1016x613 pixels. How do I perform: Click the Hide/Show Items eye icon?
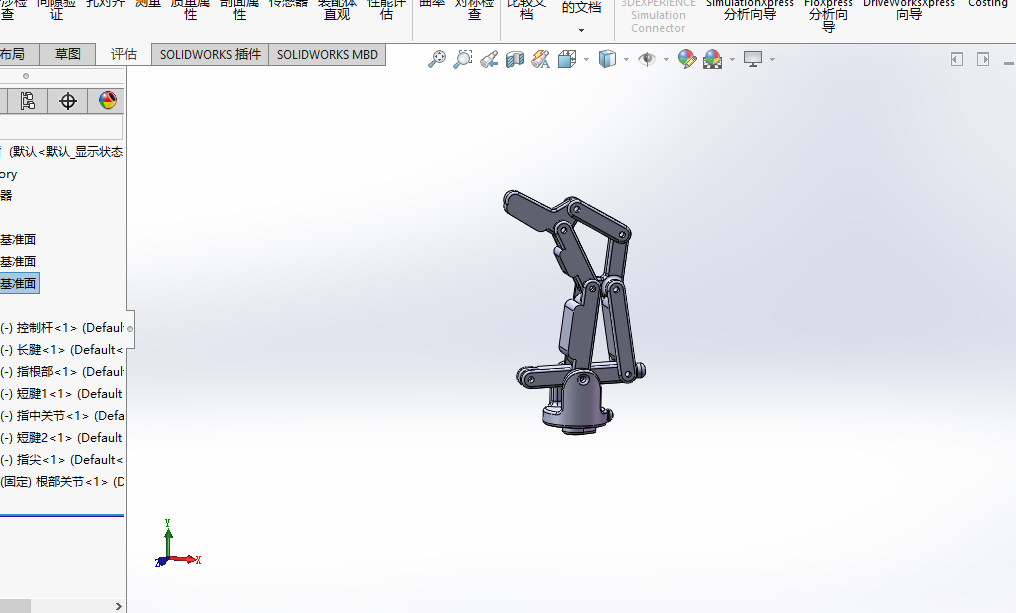pos(647,59)
